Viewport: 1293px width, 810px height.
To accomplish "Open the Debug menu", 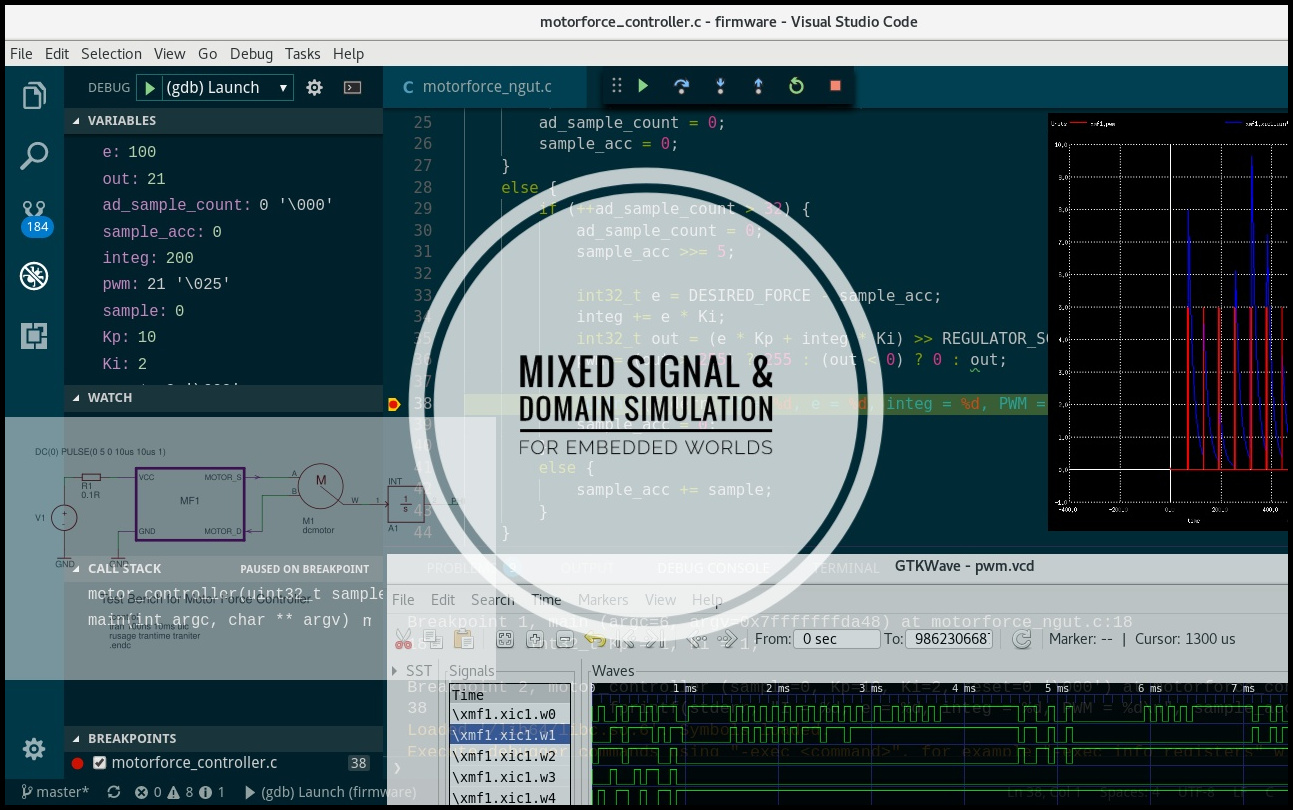I will [251, 53].
